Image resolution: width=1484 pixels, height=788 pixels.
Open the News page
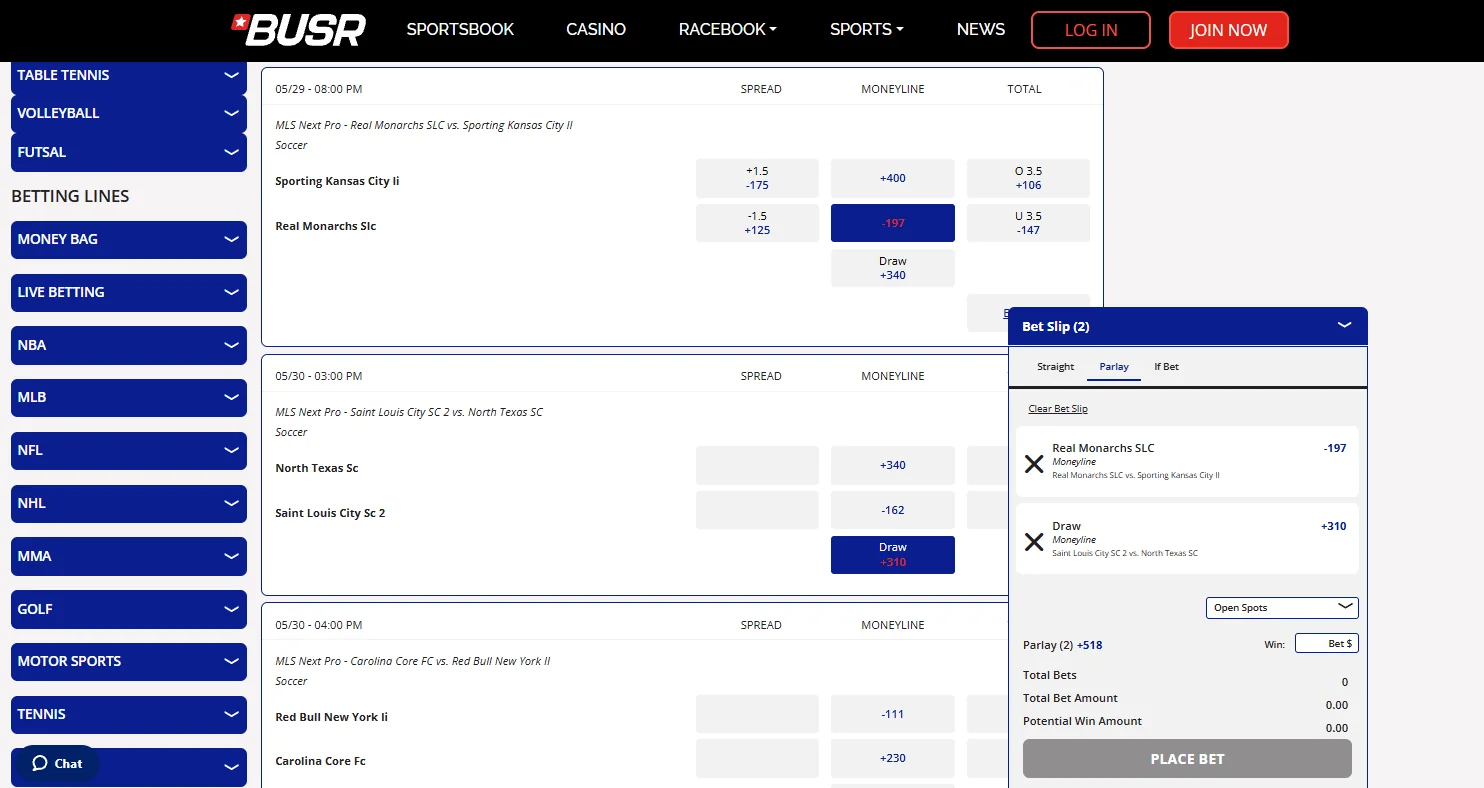[981, 30]
